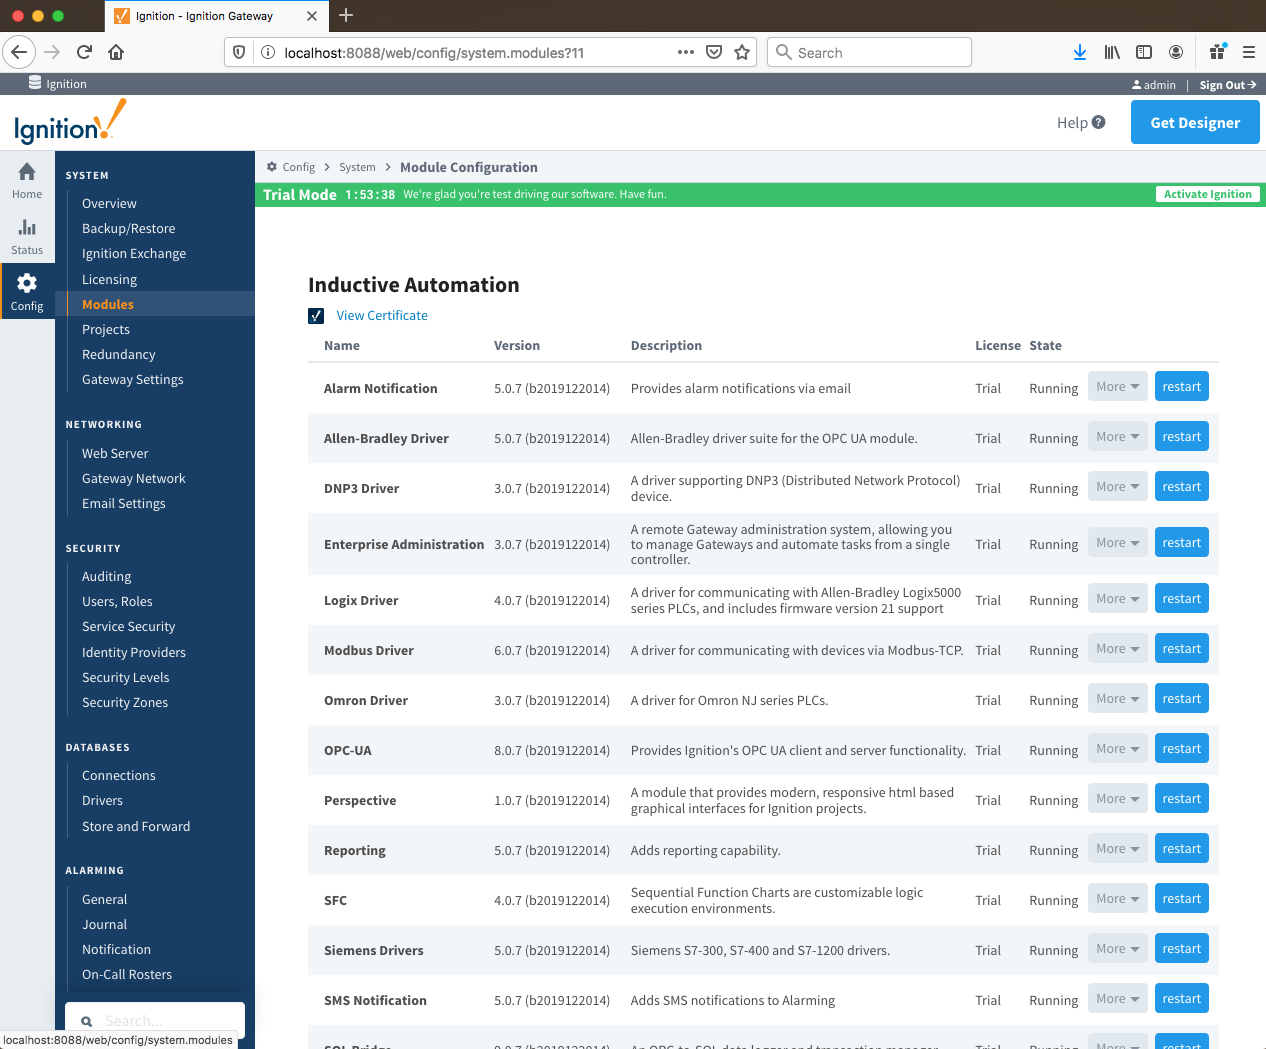The width and height of the screenshot is (1266, 1049).
Task: Open On-Call Rosters alarming page
Action: pos(127,974)
